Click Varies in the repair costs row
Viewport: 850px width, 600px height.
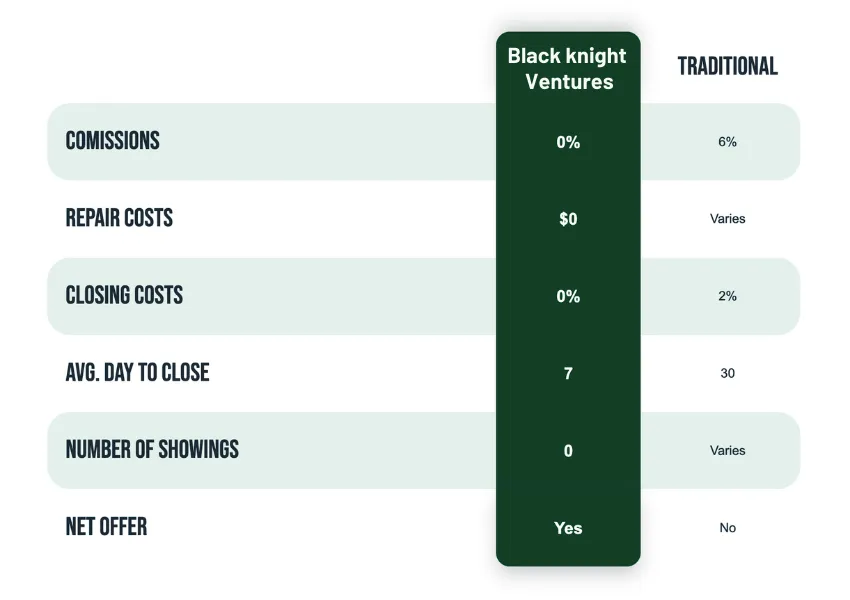click(727, 218)
